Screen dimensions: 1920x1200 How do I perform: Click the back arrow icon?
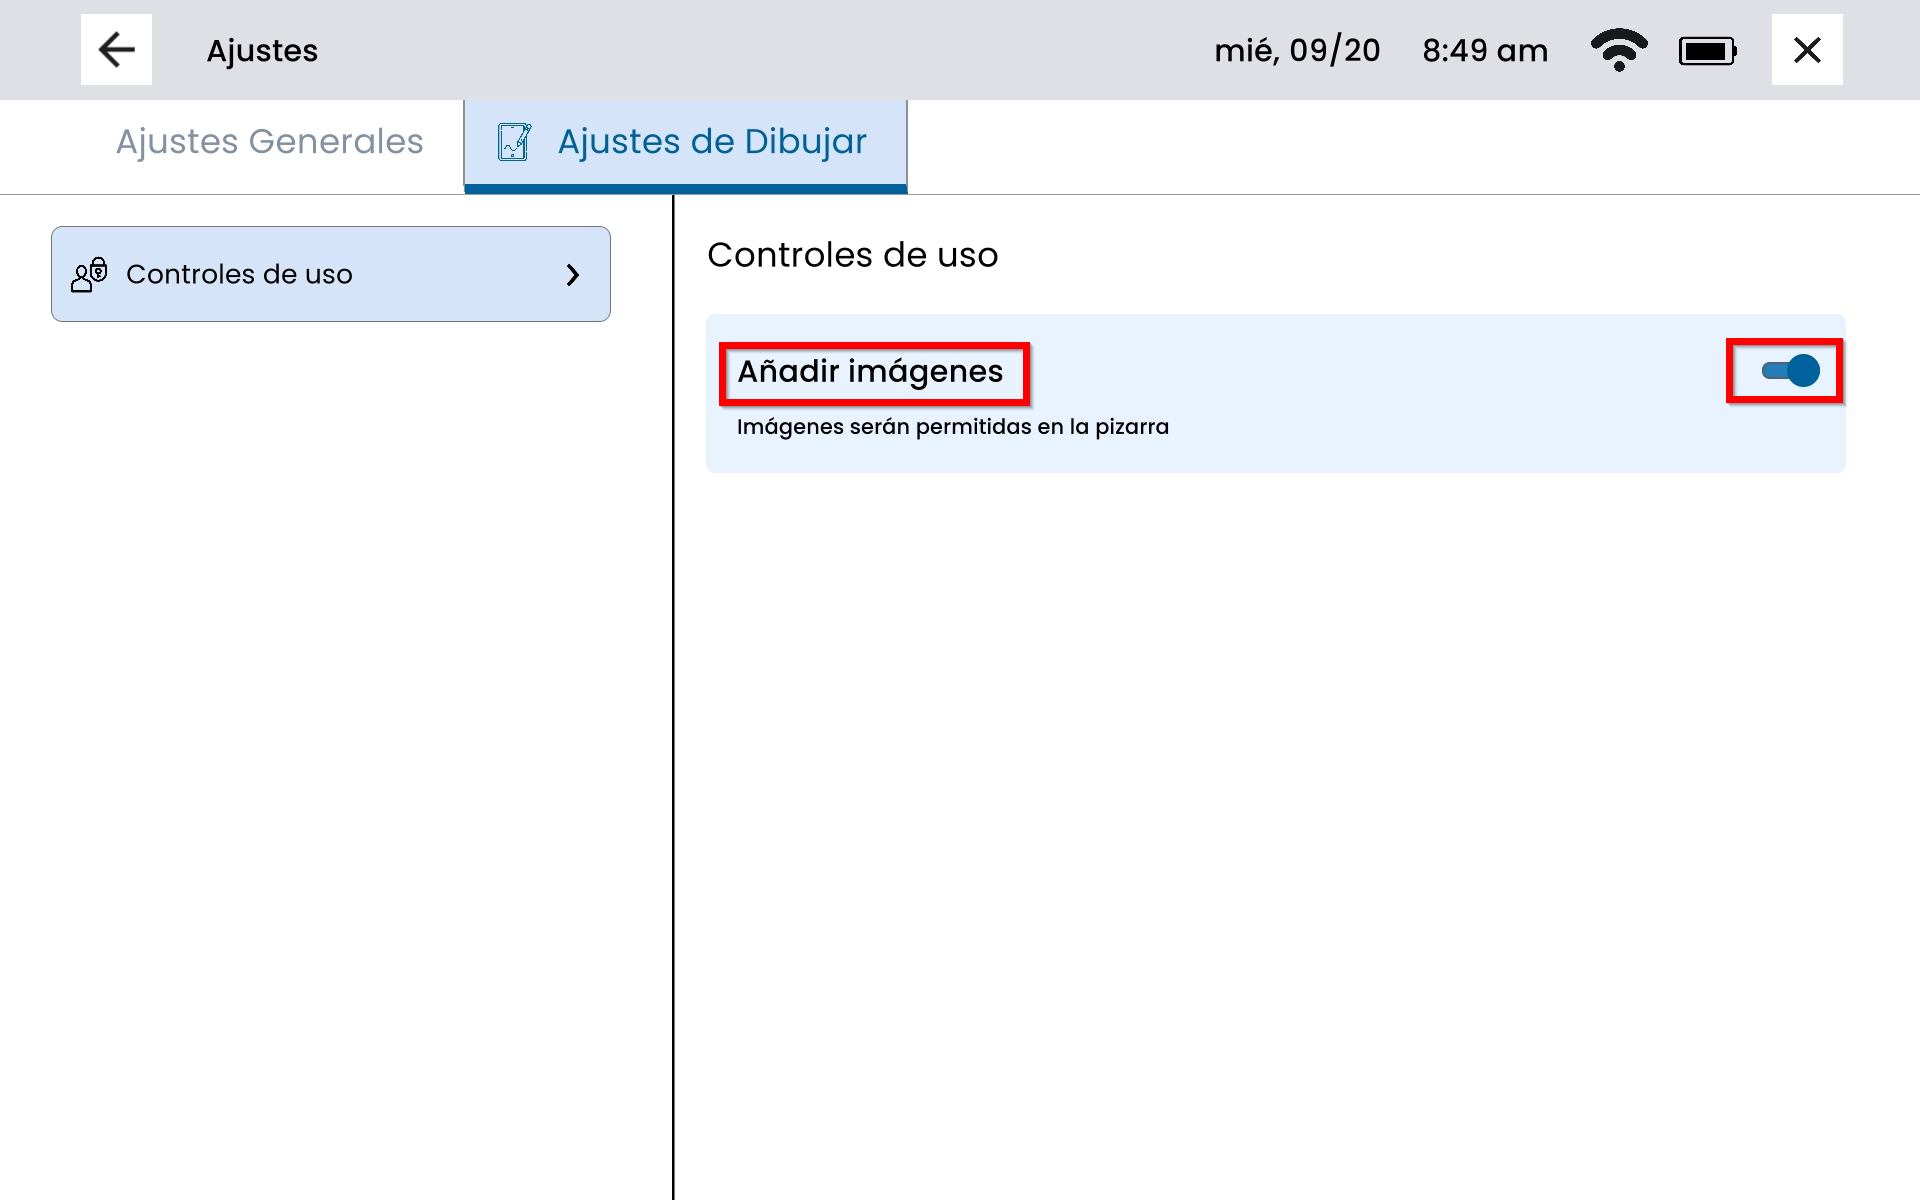[116, 50]
